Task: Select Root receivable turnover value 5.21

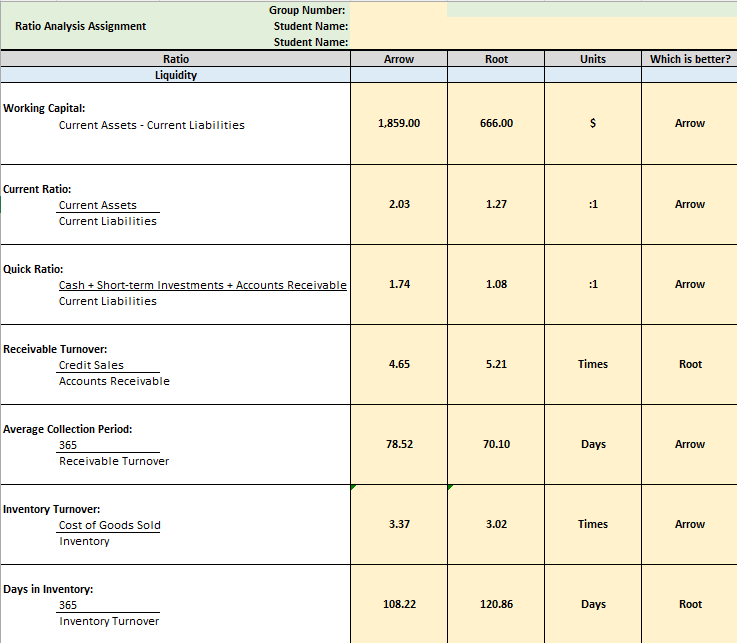Action: [496, 364]
